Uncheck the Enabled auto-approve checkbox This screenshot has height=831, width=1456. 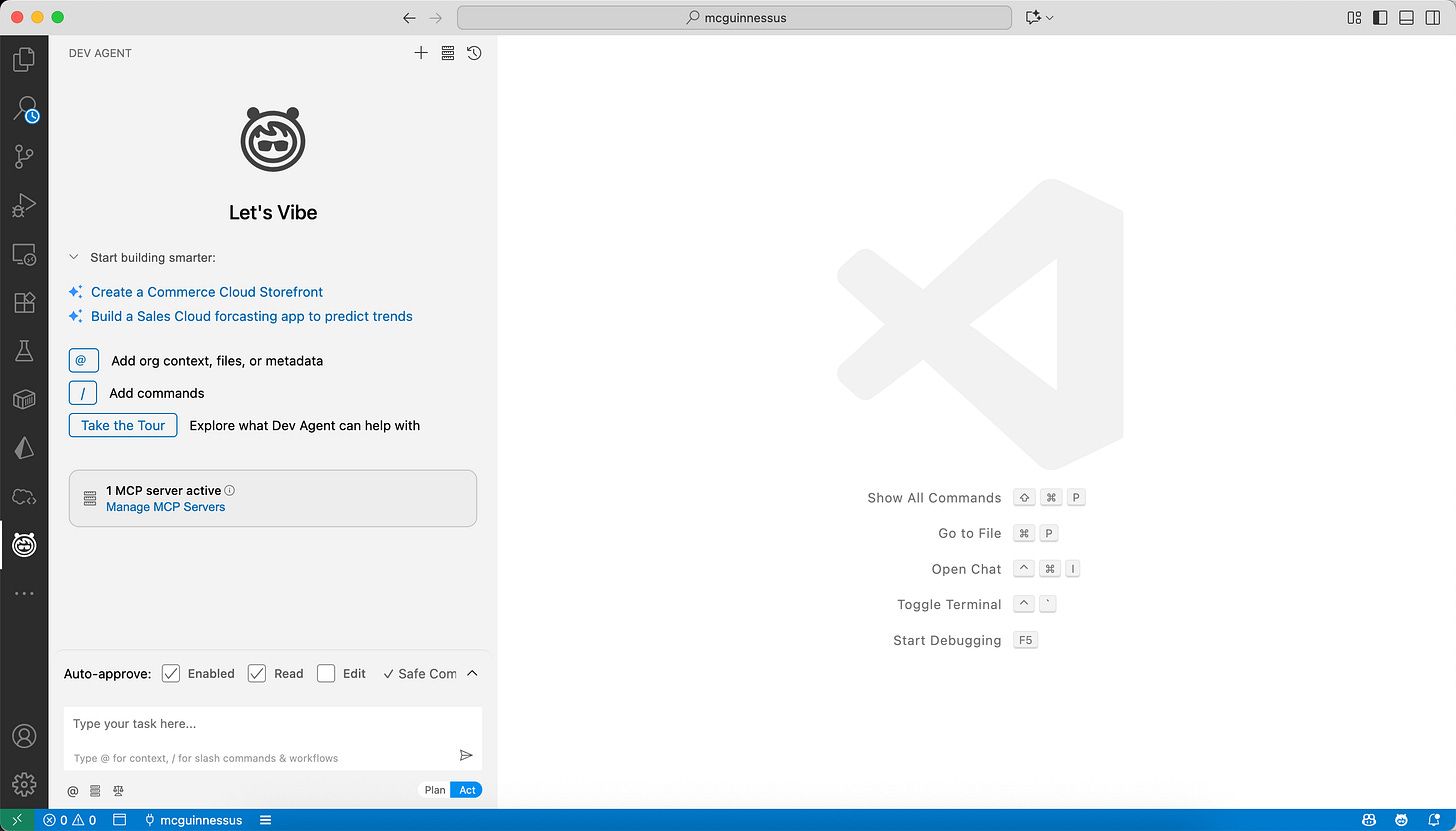[x=171, y=673]
